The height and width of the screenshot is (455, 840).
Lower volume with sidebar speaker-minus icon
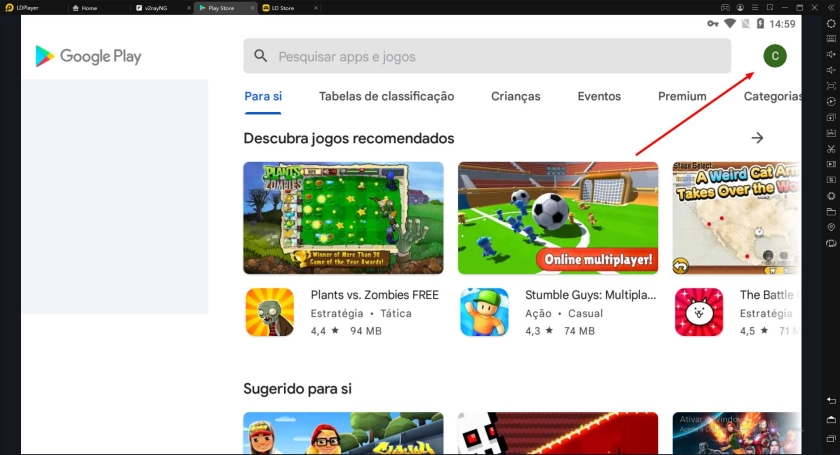[831, 70]
